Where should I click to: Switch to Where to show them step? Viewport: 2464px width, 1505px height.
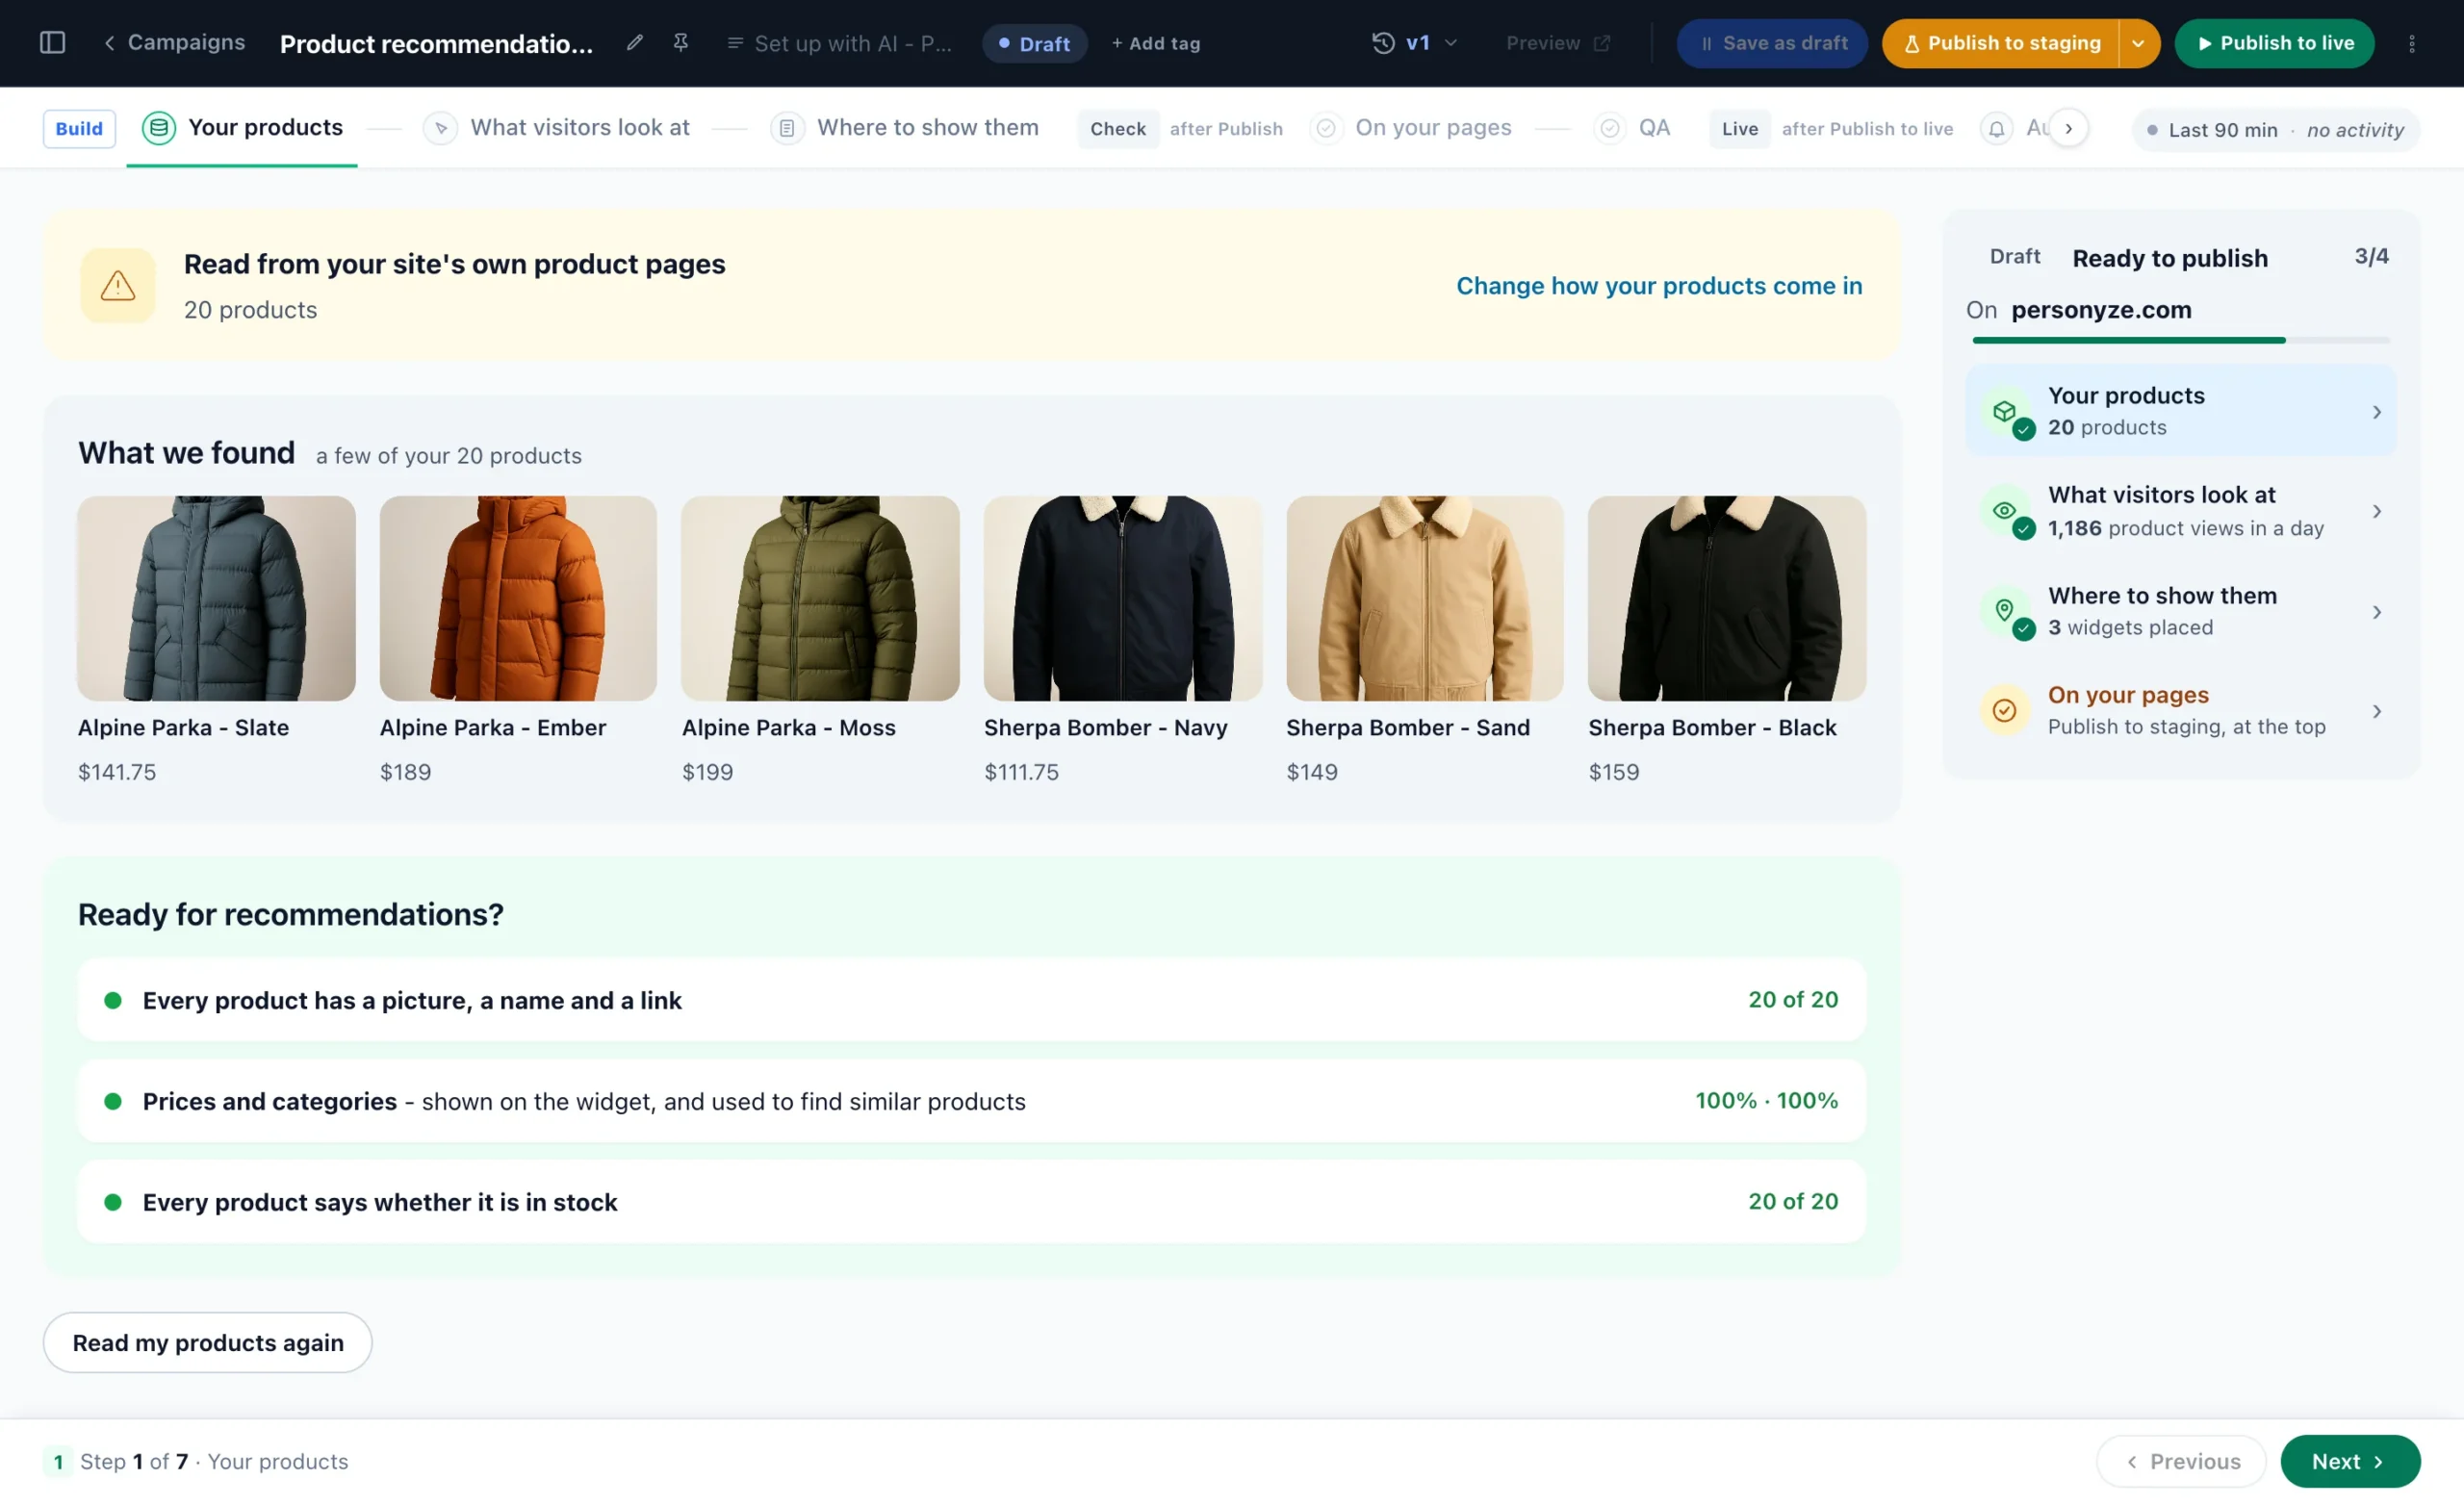(x=904, y=128)
